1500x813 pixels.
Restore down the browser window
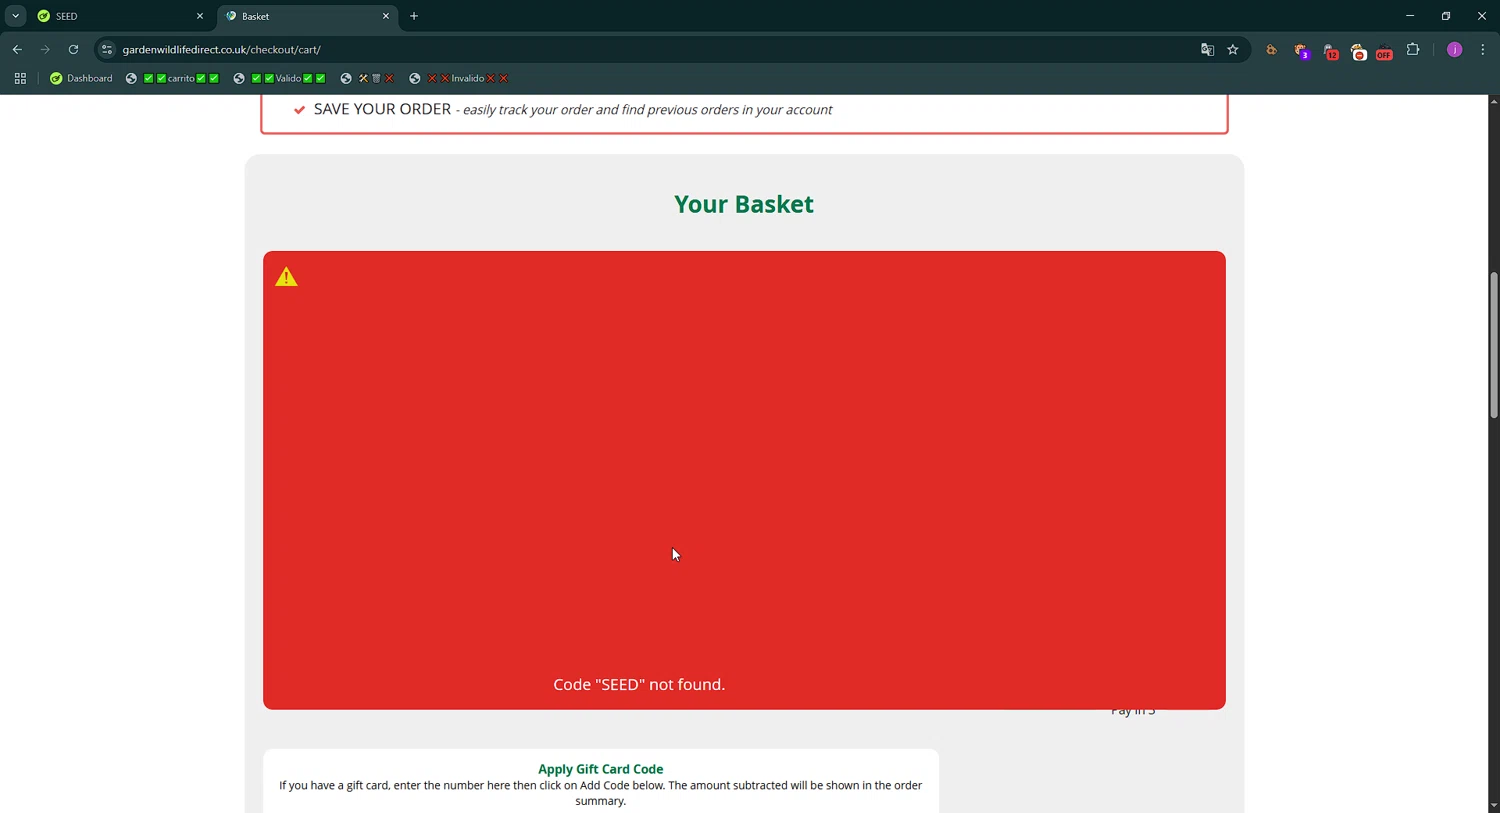click(x=1446, y=16)
